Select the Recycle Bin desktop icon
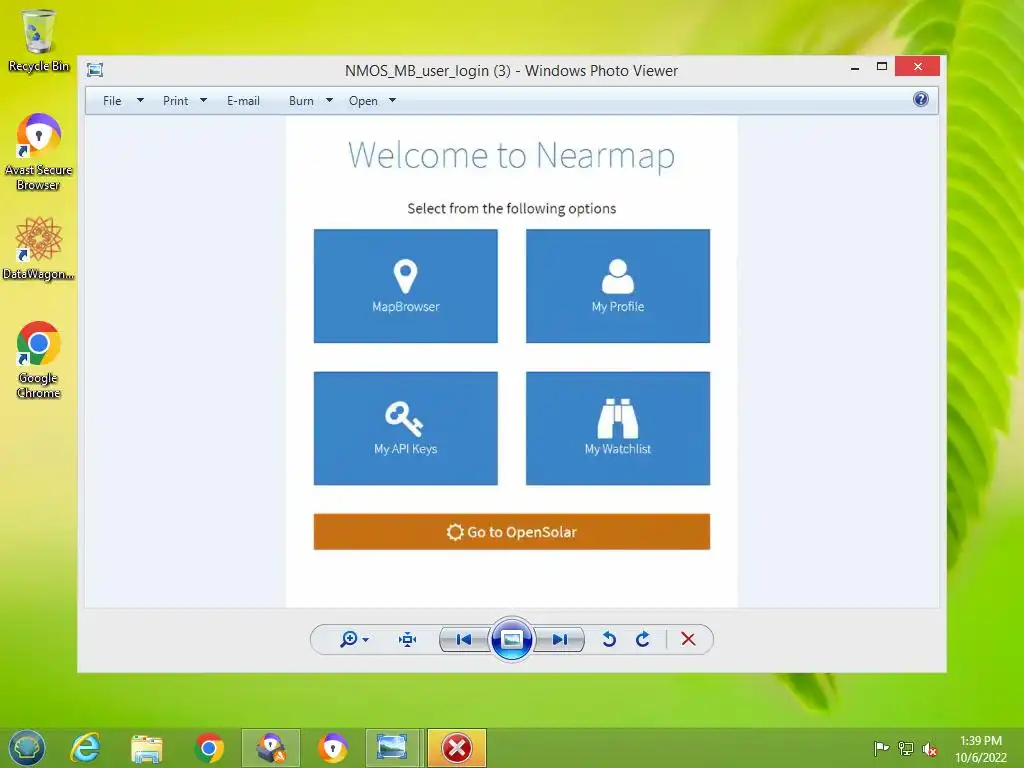This screenshot has height=768, width=1024. (39, 39)
